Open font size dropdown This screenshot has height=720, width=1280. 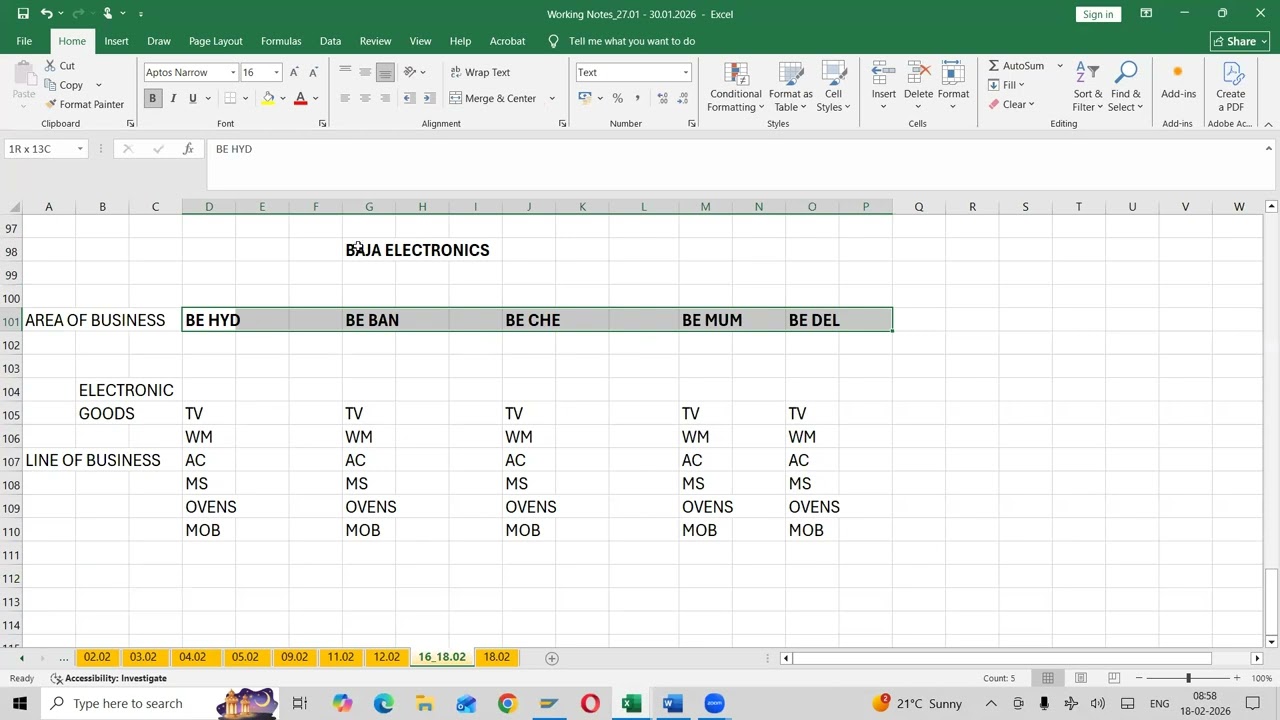click(276, 72)
